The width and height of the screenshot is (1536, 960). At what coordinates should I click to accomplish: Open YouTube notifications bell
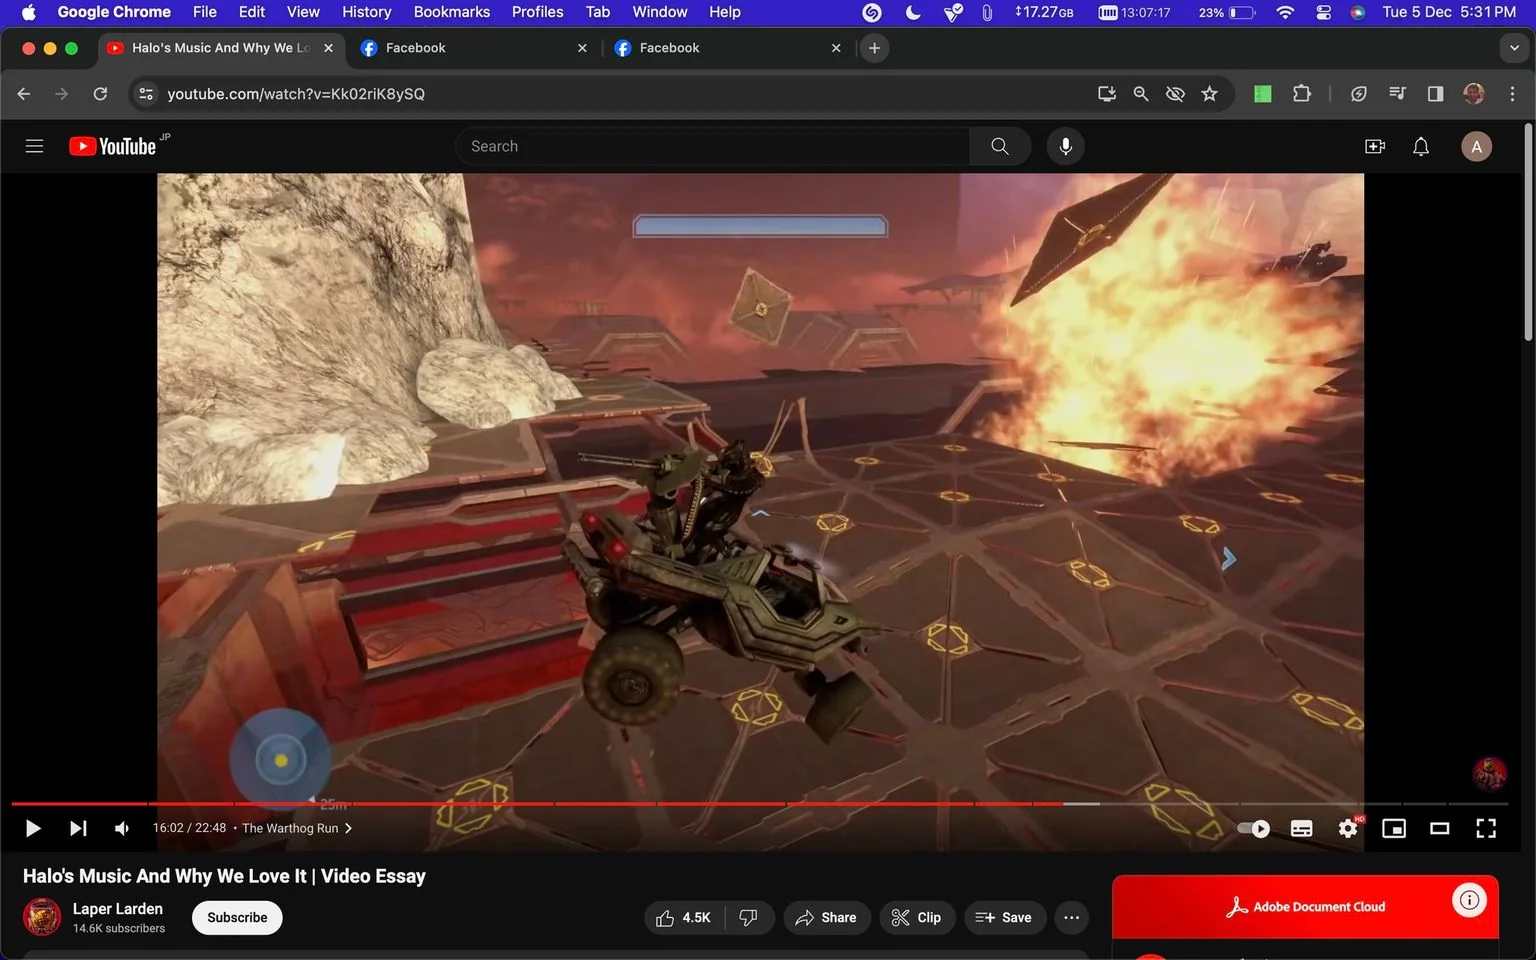pyautogui.click(x=1421, y=146)
